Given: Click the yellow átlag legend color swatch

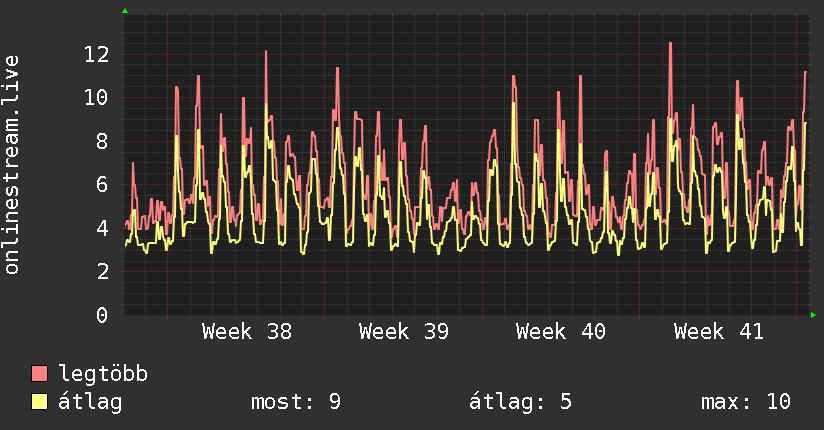Looking at the screenshot, I should coord(39,402).
